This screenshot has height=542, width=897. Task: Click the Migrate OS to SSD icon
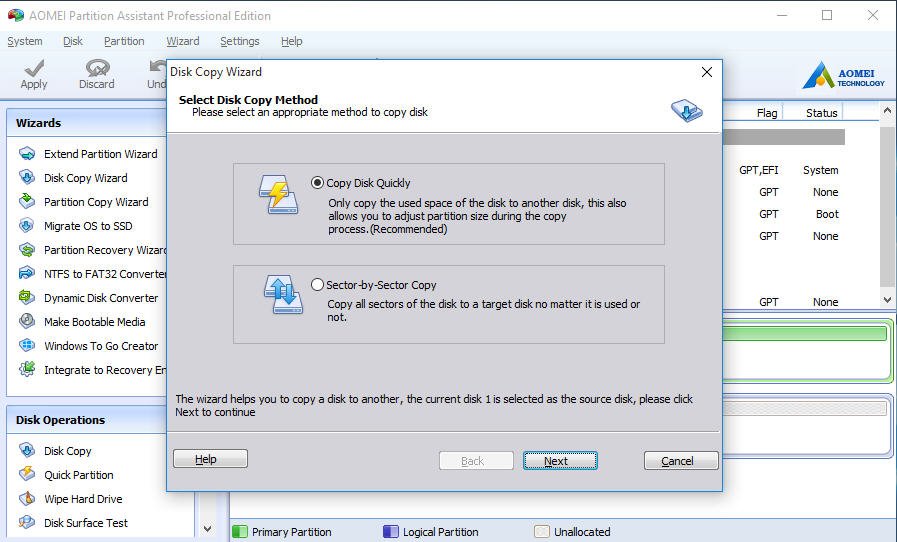tap(27, 225)
